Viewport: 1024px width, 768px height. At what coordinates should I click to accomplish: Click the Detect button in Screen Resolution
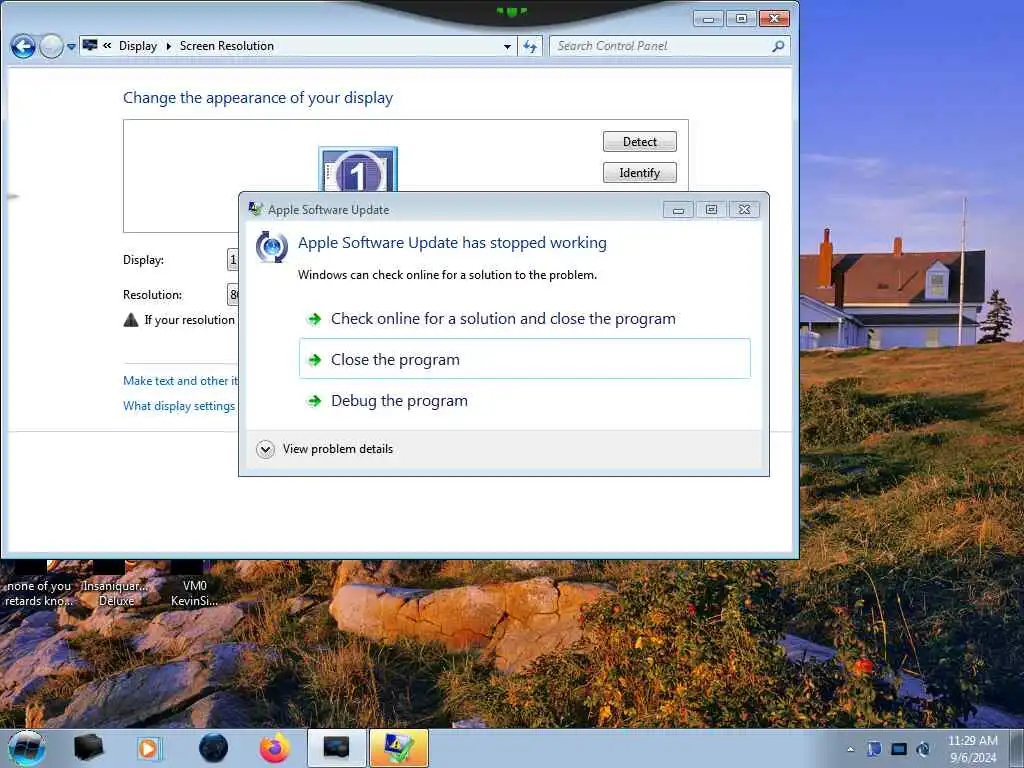click(639, 142)
